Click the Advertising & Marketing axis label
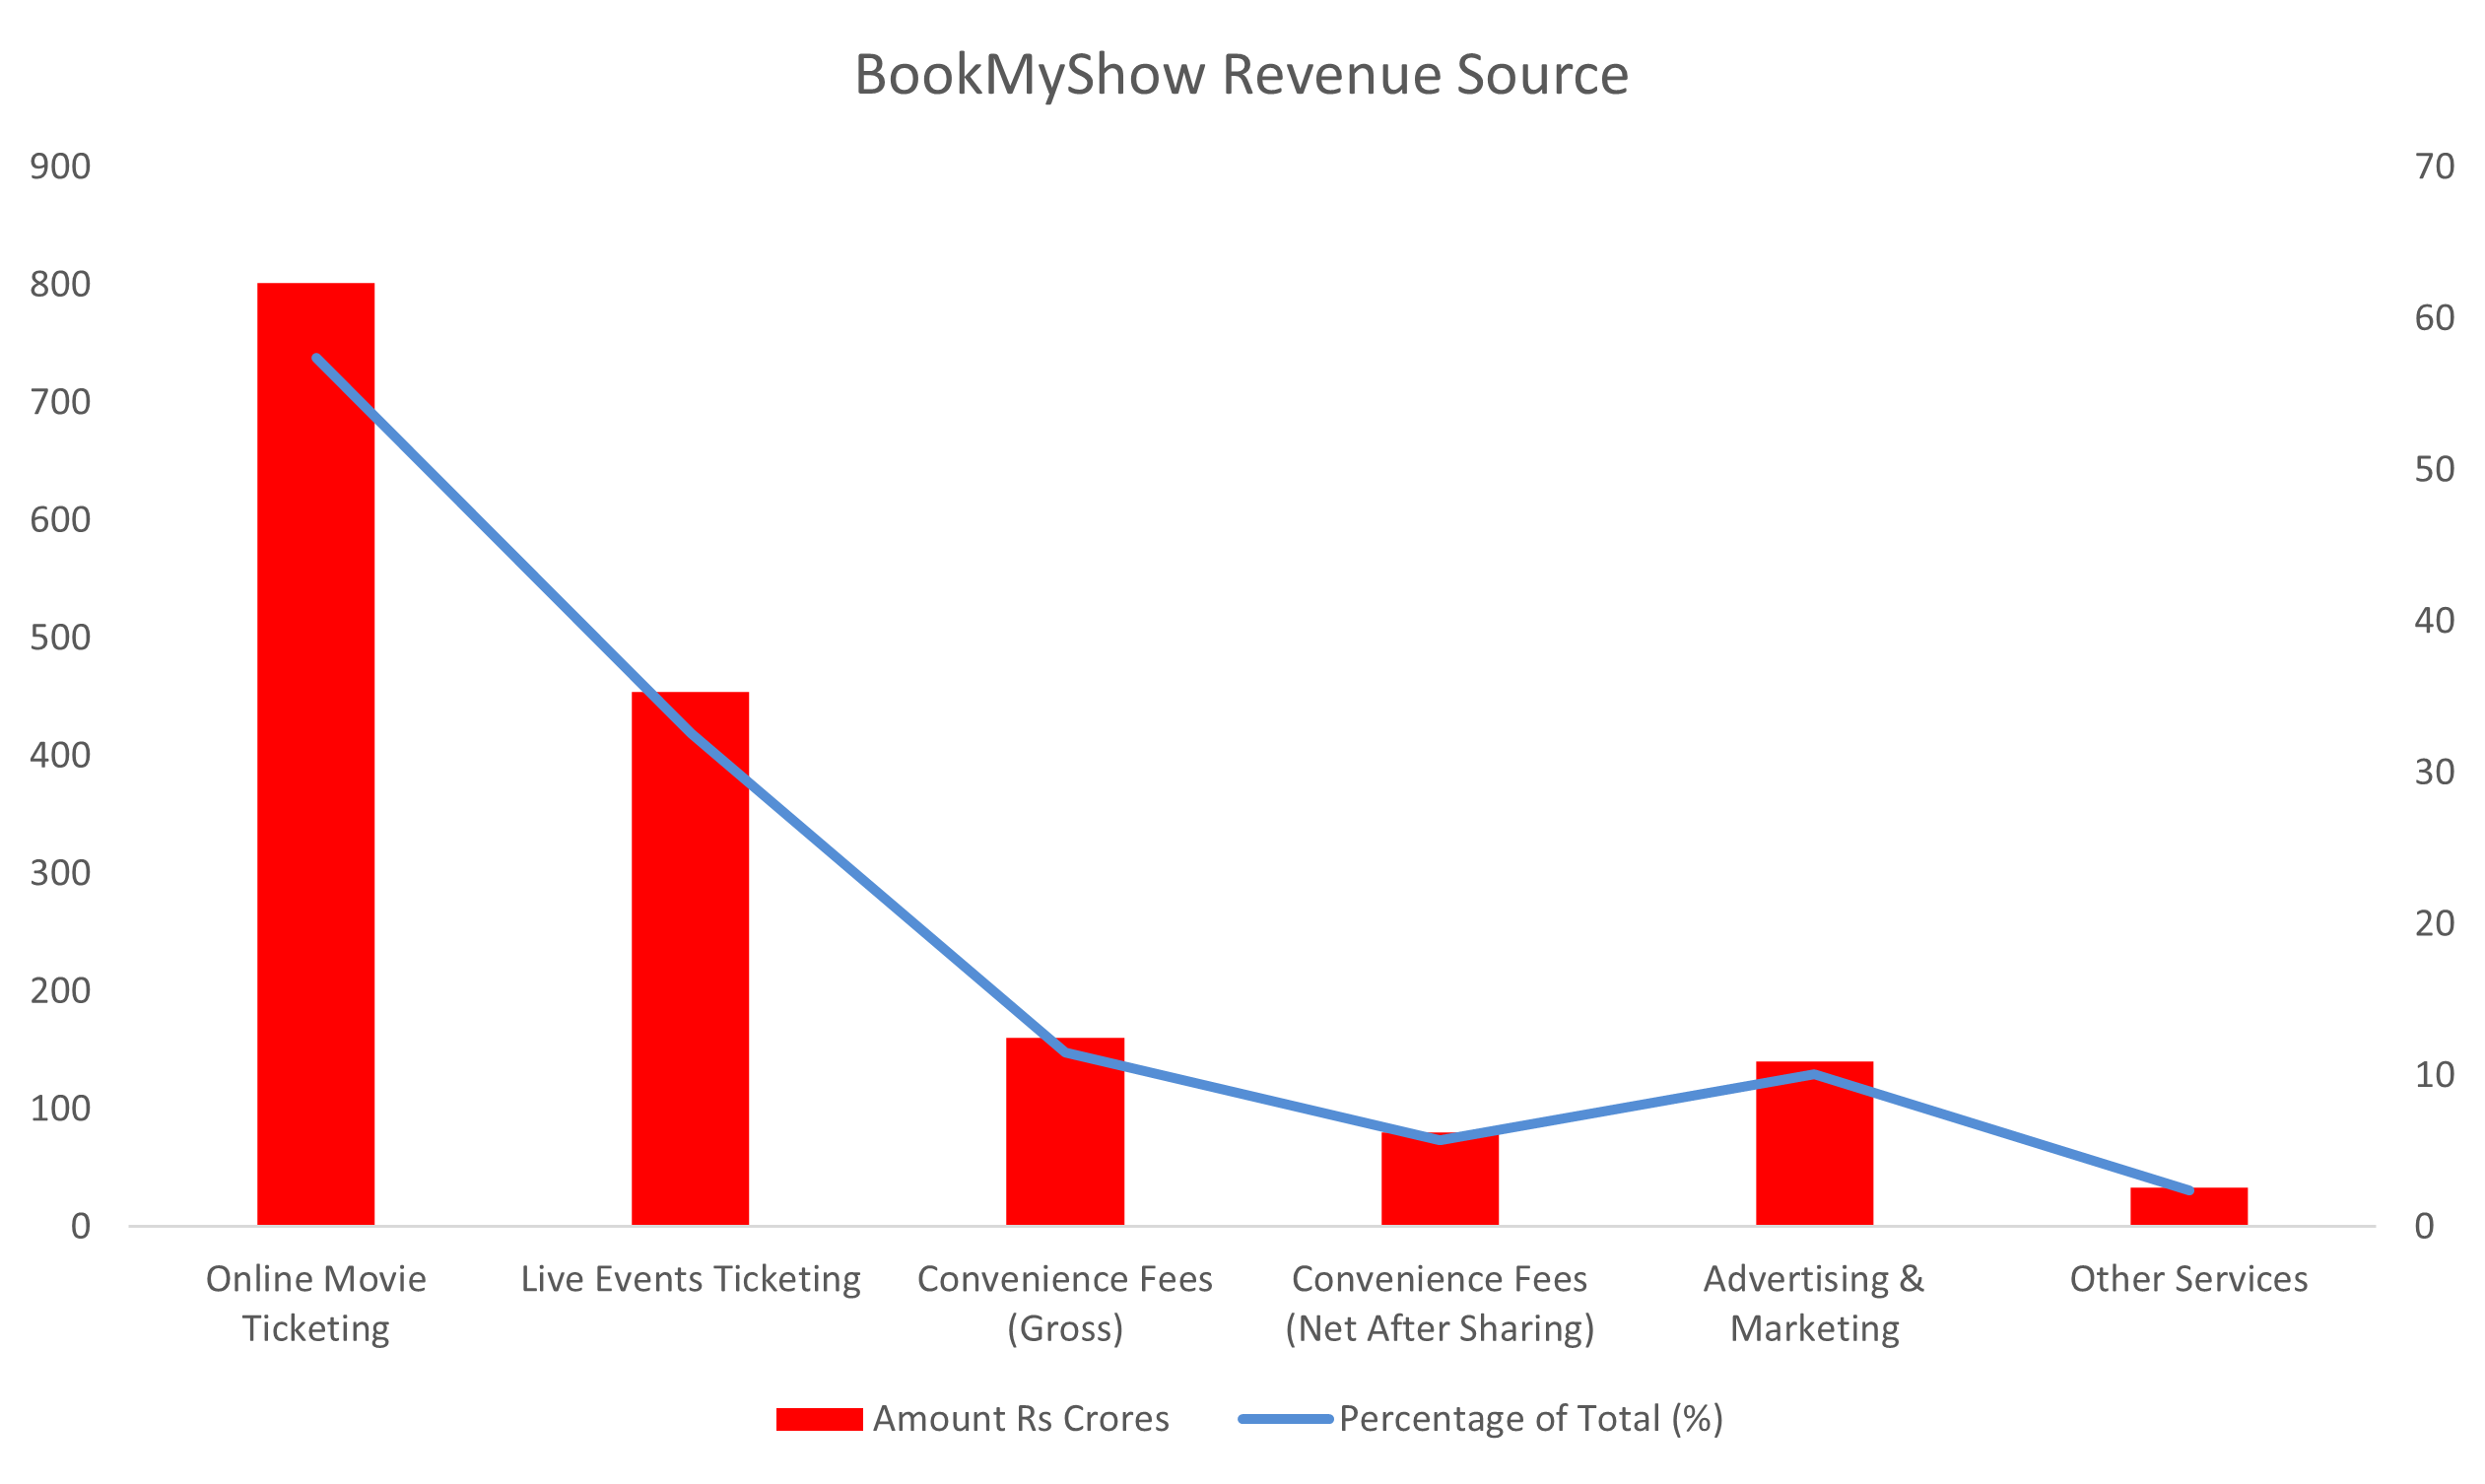 (x=1814, y=1303)
